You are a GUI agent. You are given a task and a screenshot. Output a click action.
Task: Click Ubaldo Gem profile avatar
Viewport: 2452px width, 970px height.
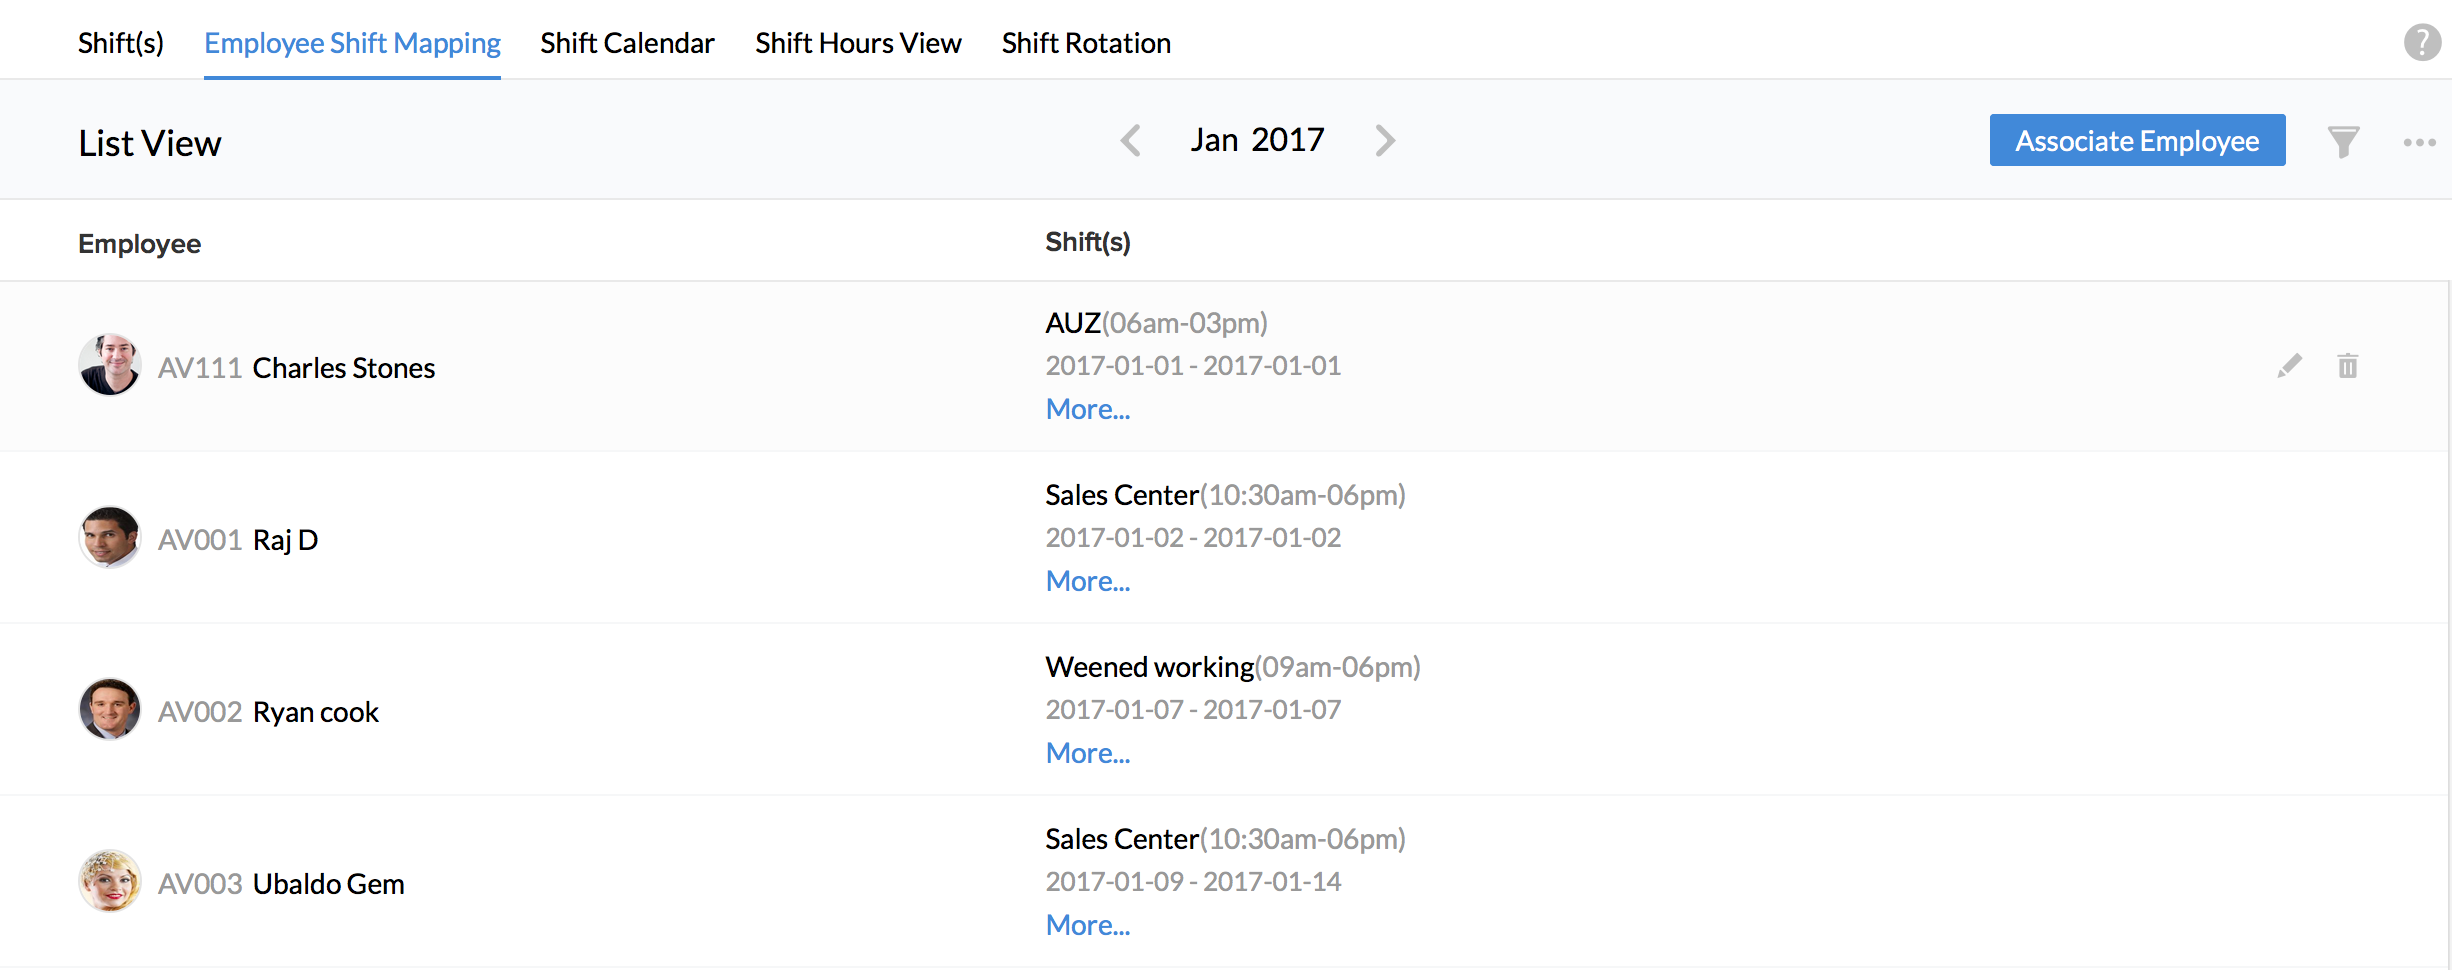(x=110, y=881)
